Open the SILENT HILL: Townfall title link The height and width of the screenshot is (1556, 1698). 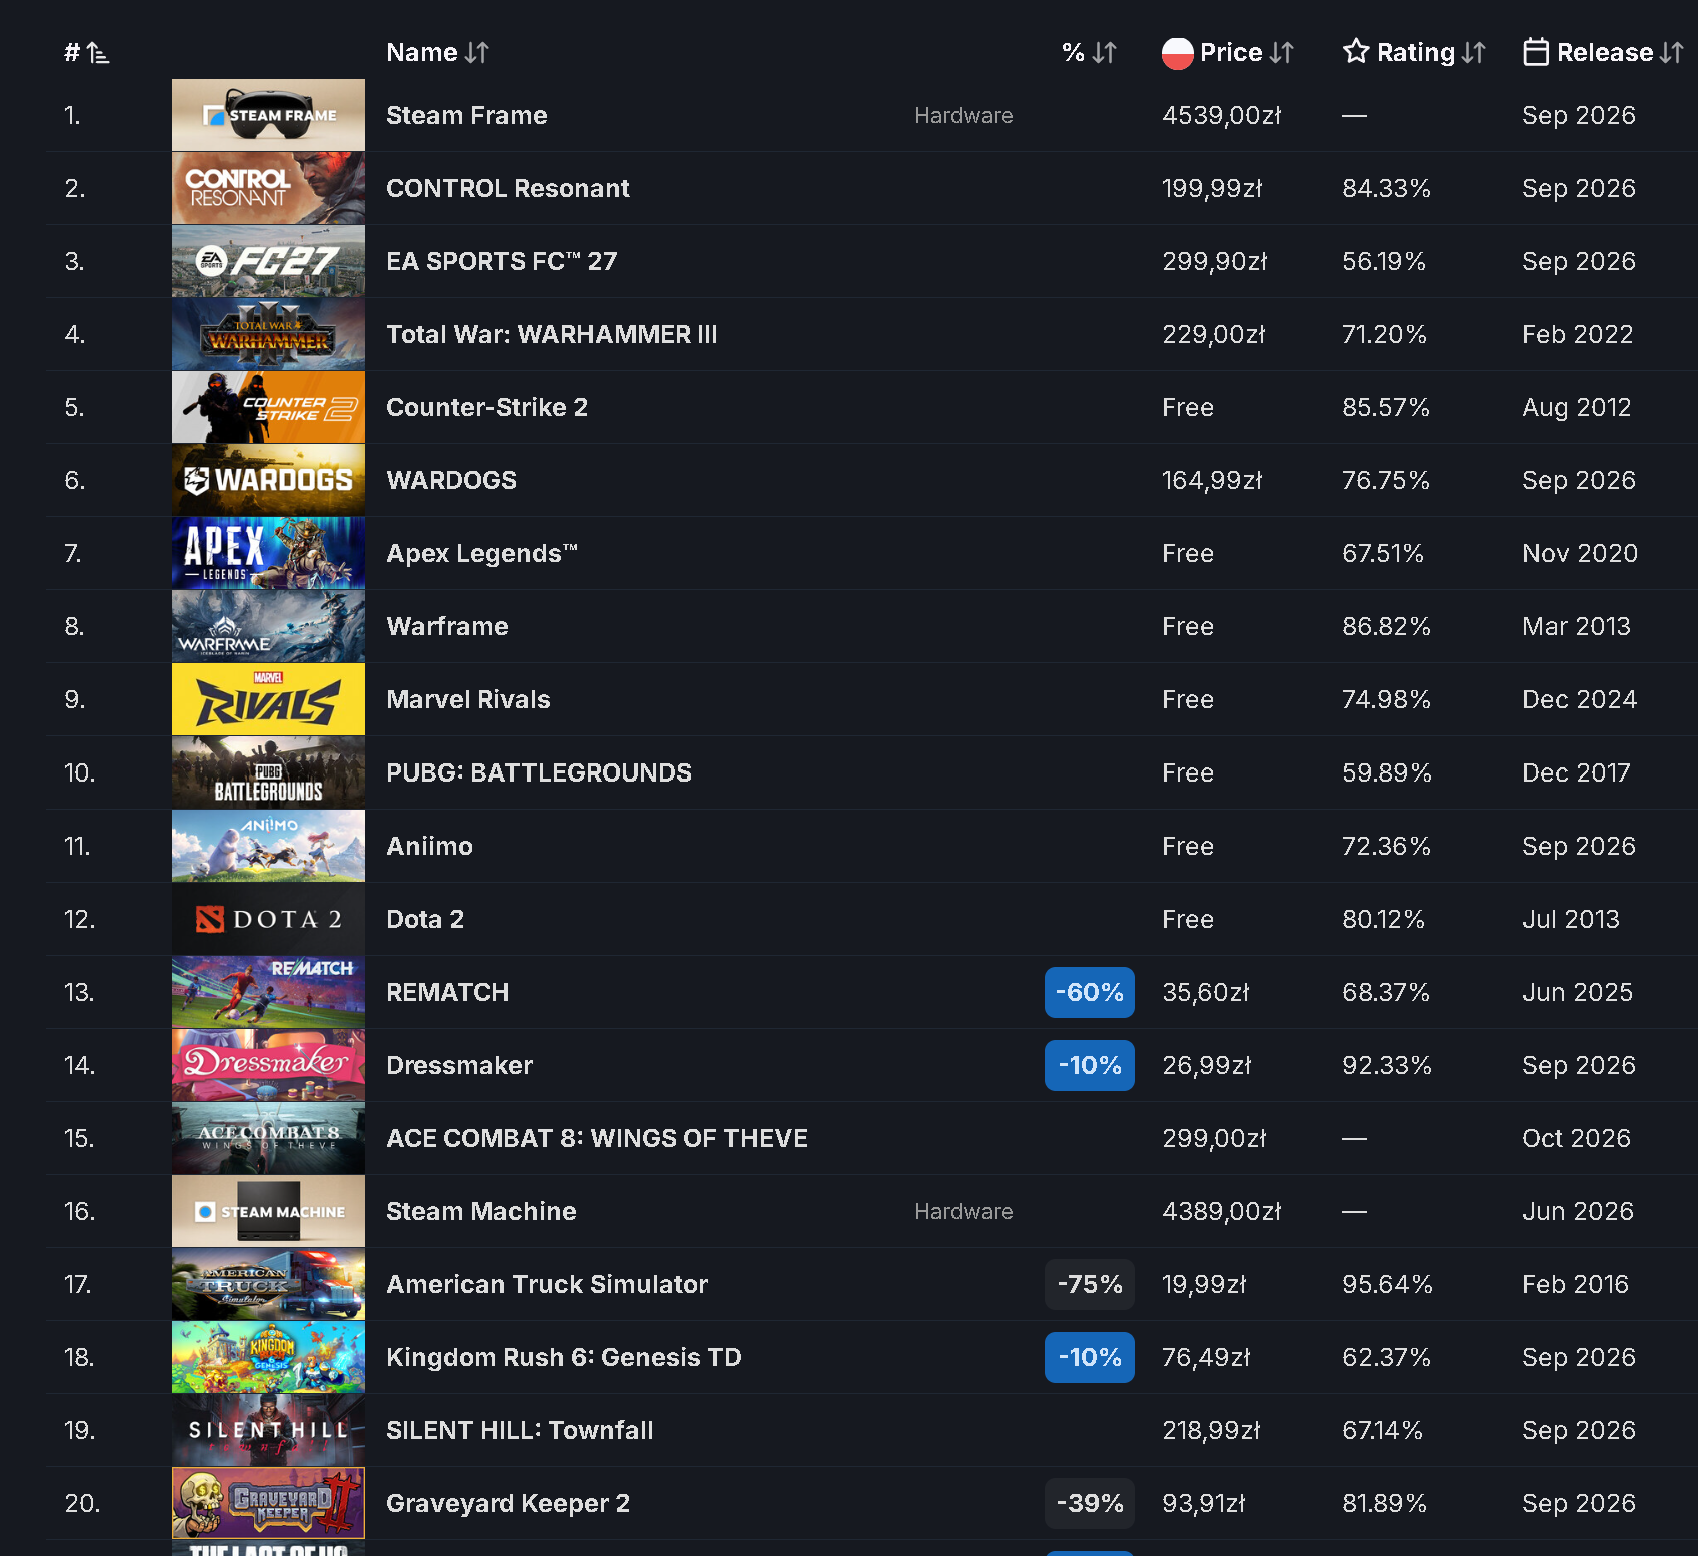520,1430
